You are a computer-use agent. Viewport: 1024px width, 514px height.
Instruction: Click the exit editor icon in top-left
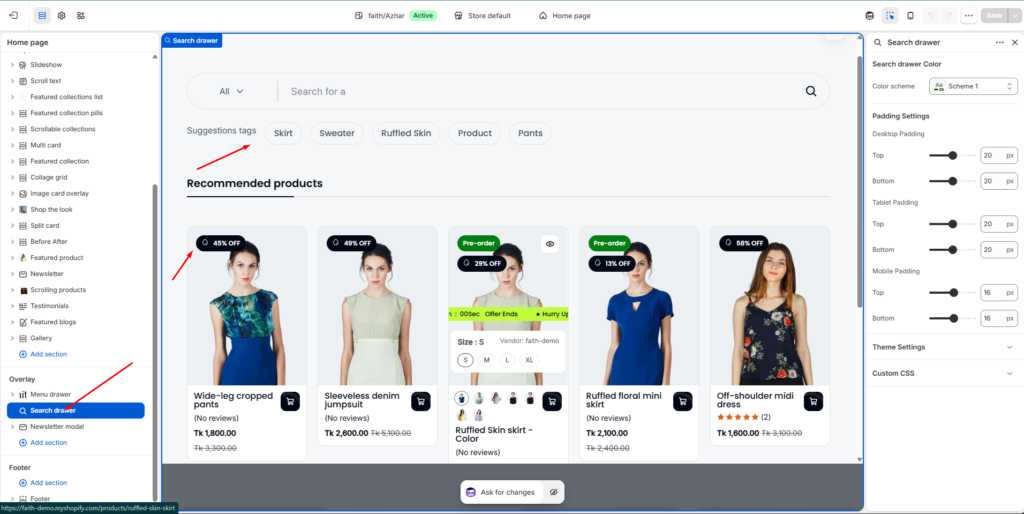point(14,15)
